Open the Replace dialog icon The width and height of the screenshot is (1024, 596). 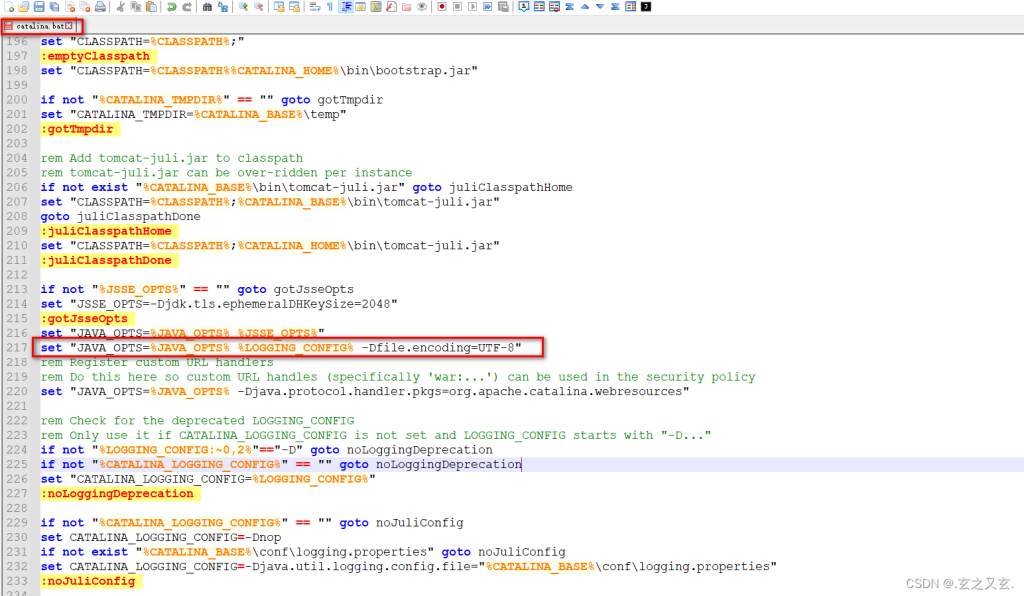click(x=223, y=7)
